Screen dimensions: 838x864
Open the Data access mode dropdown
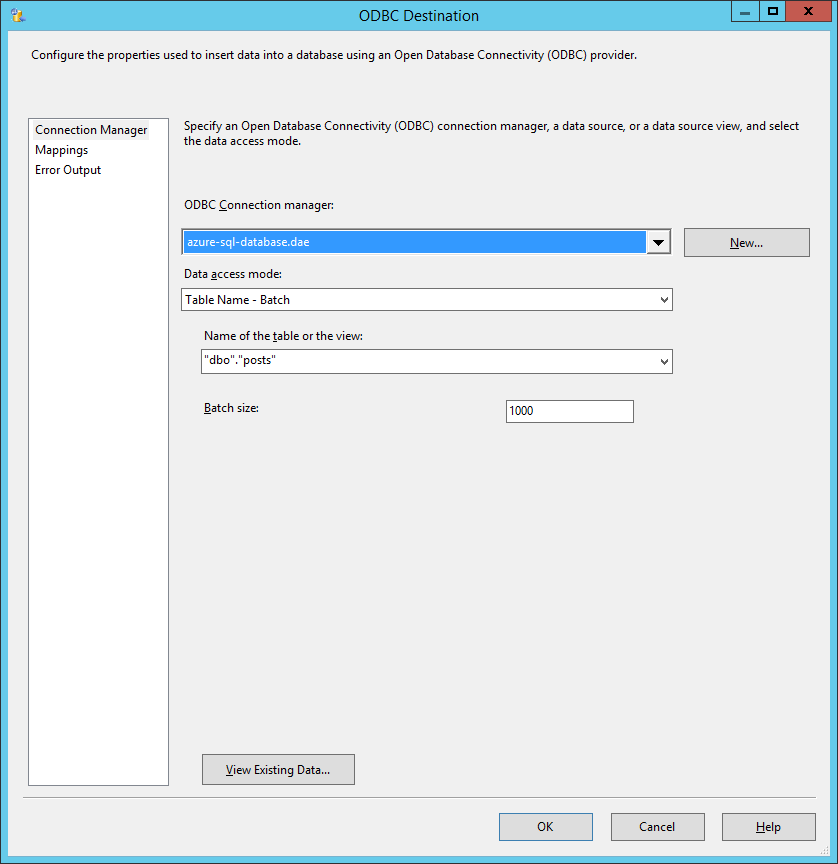click(660, 299)
